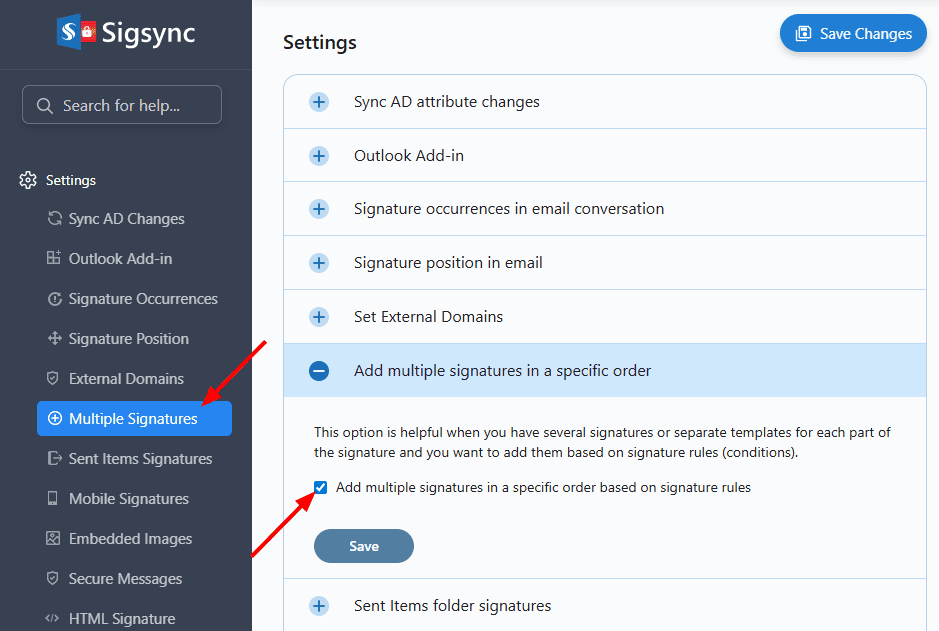This screenshot has height=631, width=939.
Task: Click the External Domains shield icon
Action: pos(54,379)
